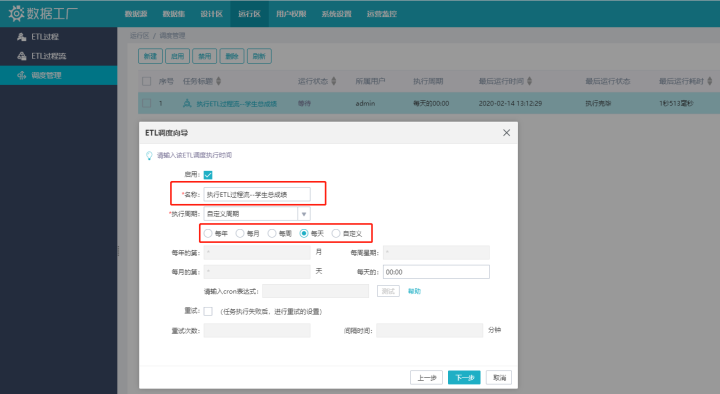The image size is (720, 394).
Task: Click the 下一步 button
Action: tap(464, 377)
